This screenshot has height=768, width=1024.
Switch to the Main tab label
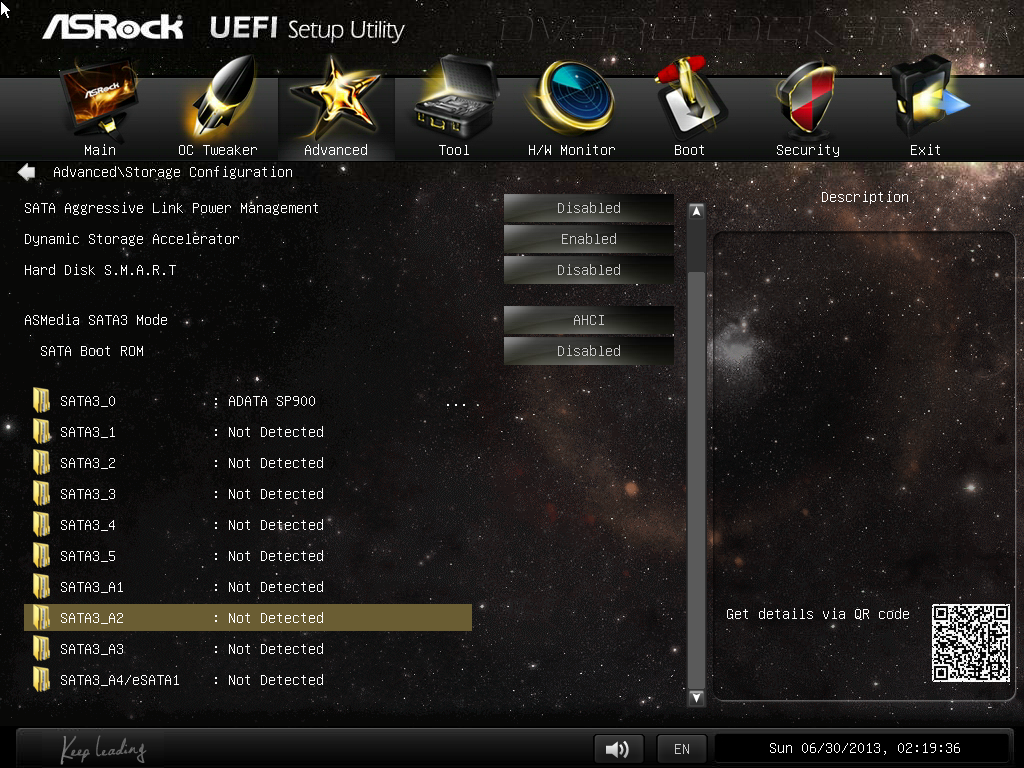click(x=100, y=150)
